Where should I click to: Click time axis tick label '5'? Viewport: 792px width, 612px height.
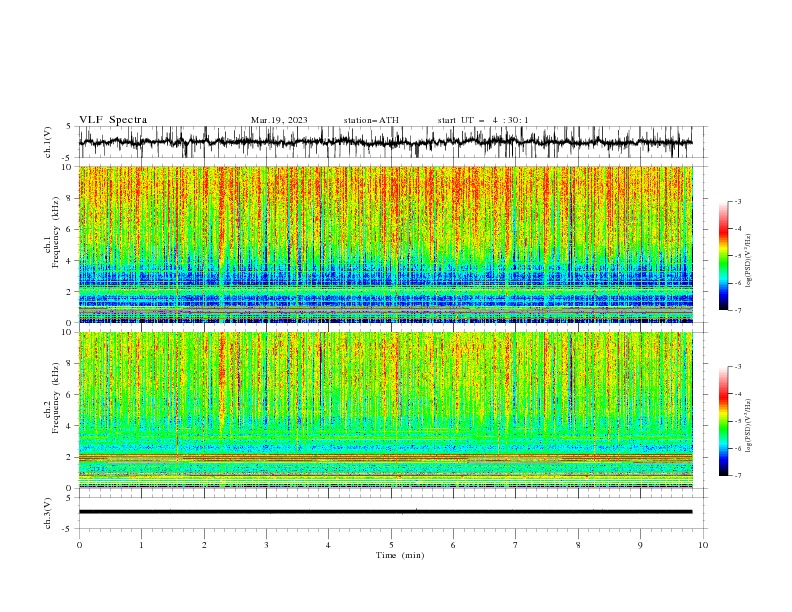[391, 545]
